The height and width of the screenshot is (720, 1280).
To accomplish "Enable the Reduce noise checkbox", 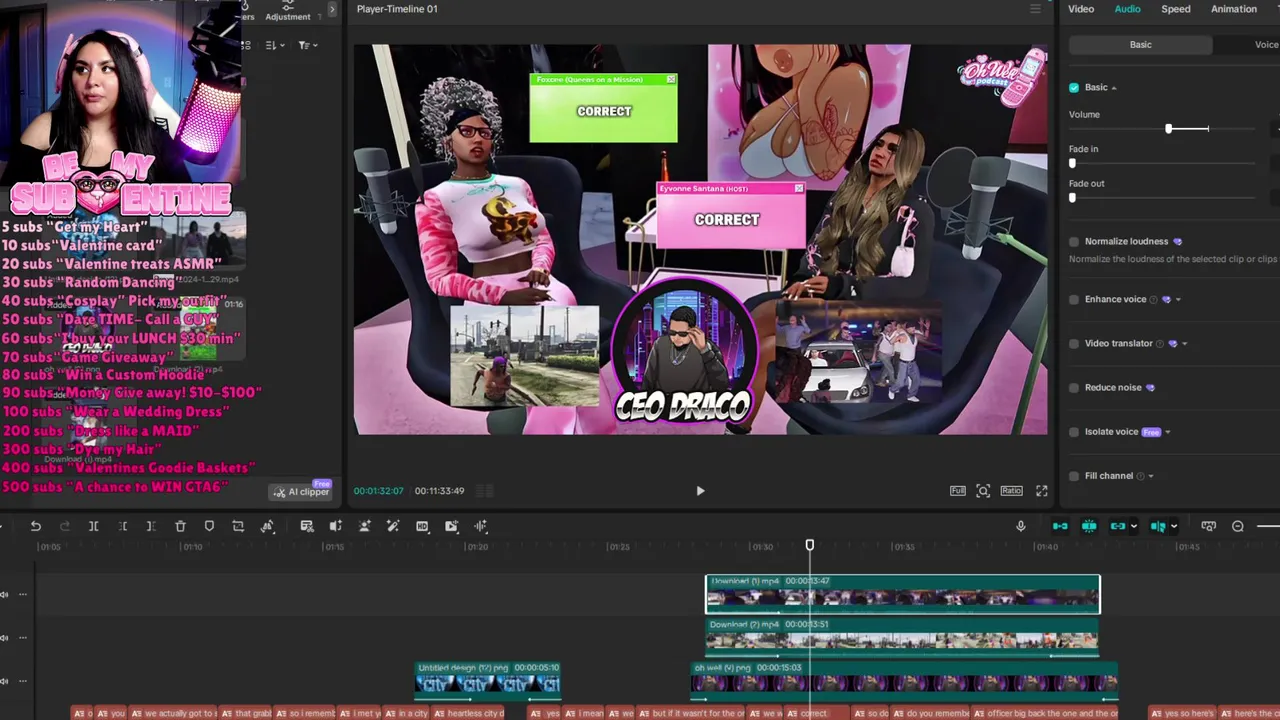I will [x=1074, y=387].
